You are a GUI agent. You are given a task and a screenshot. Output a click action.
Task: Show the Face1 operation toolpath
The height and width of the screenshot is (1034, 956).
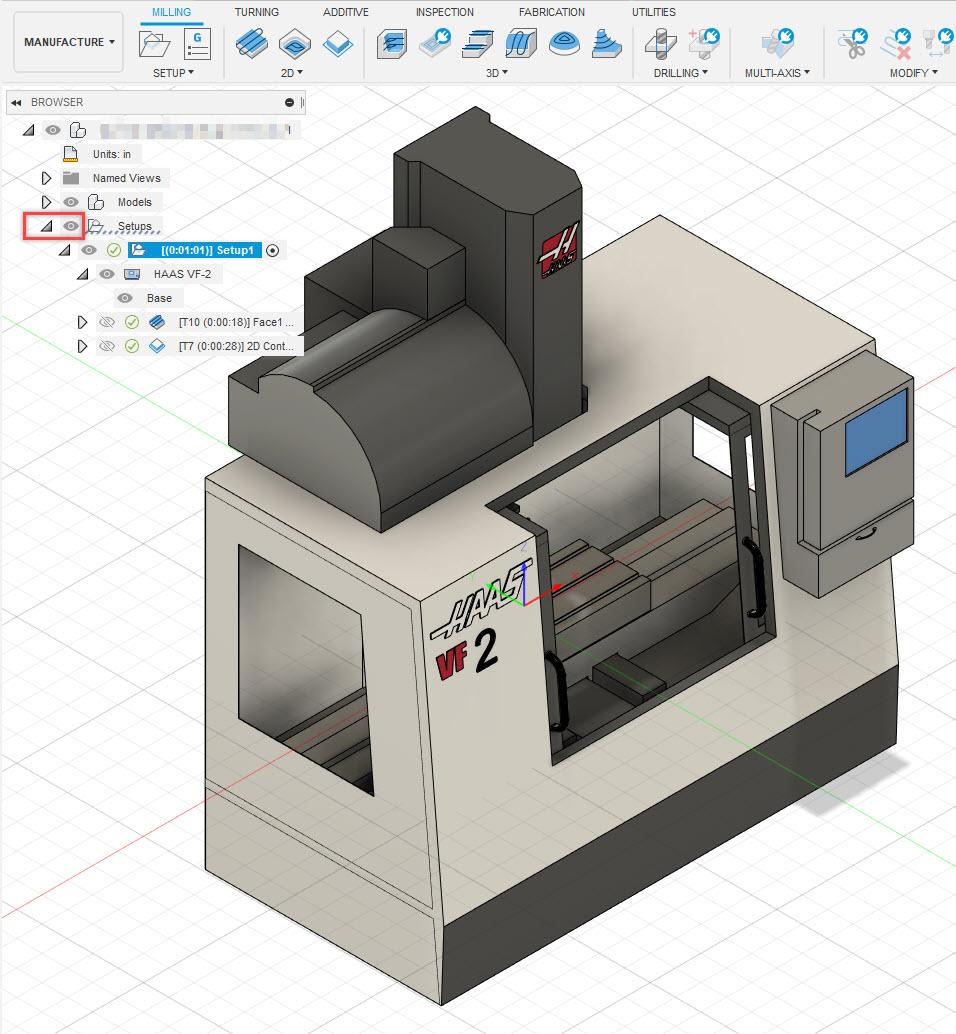click(107, 322)
